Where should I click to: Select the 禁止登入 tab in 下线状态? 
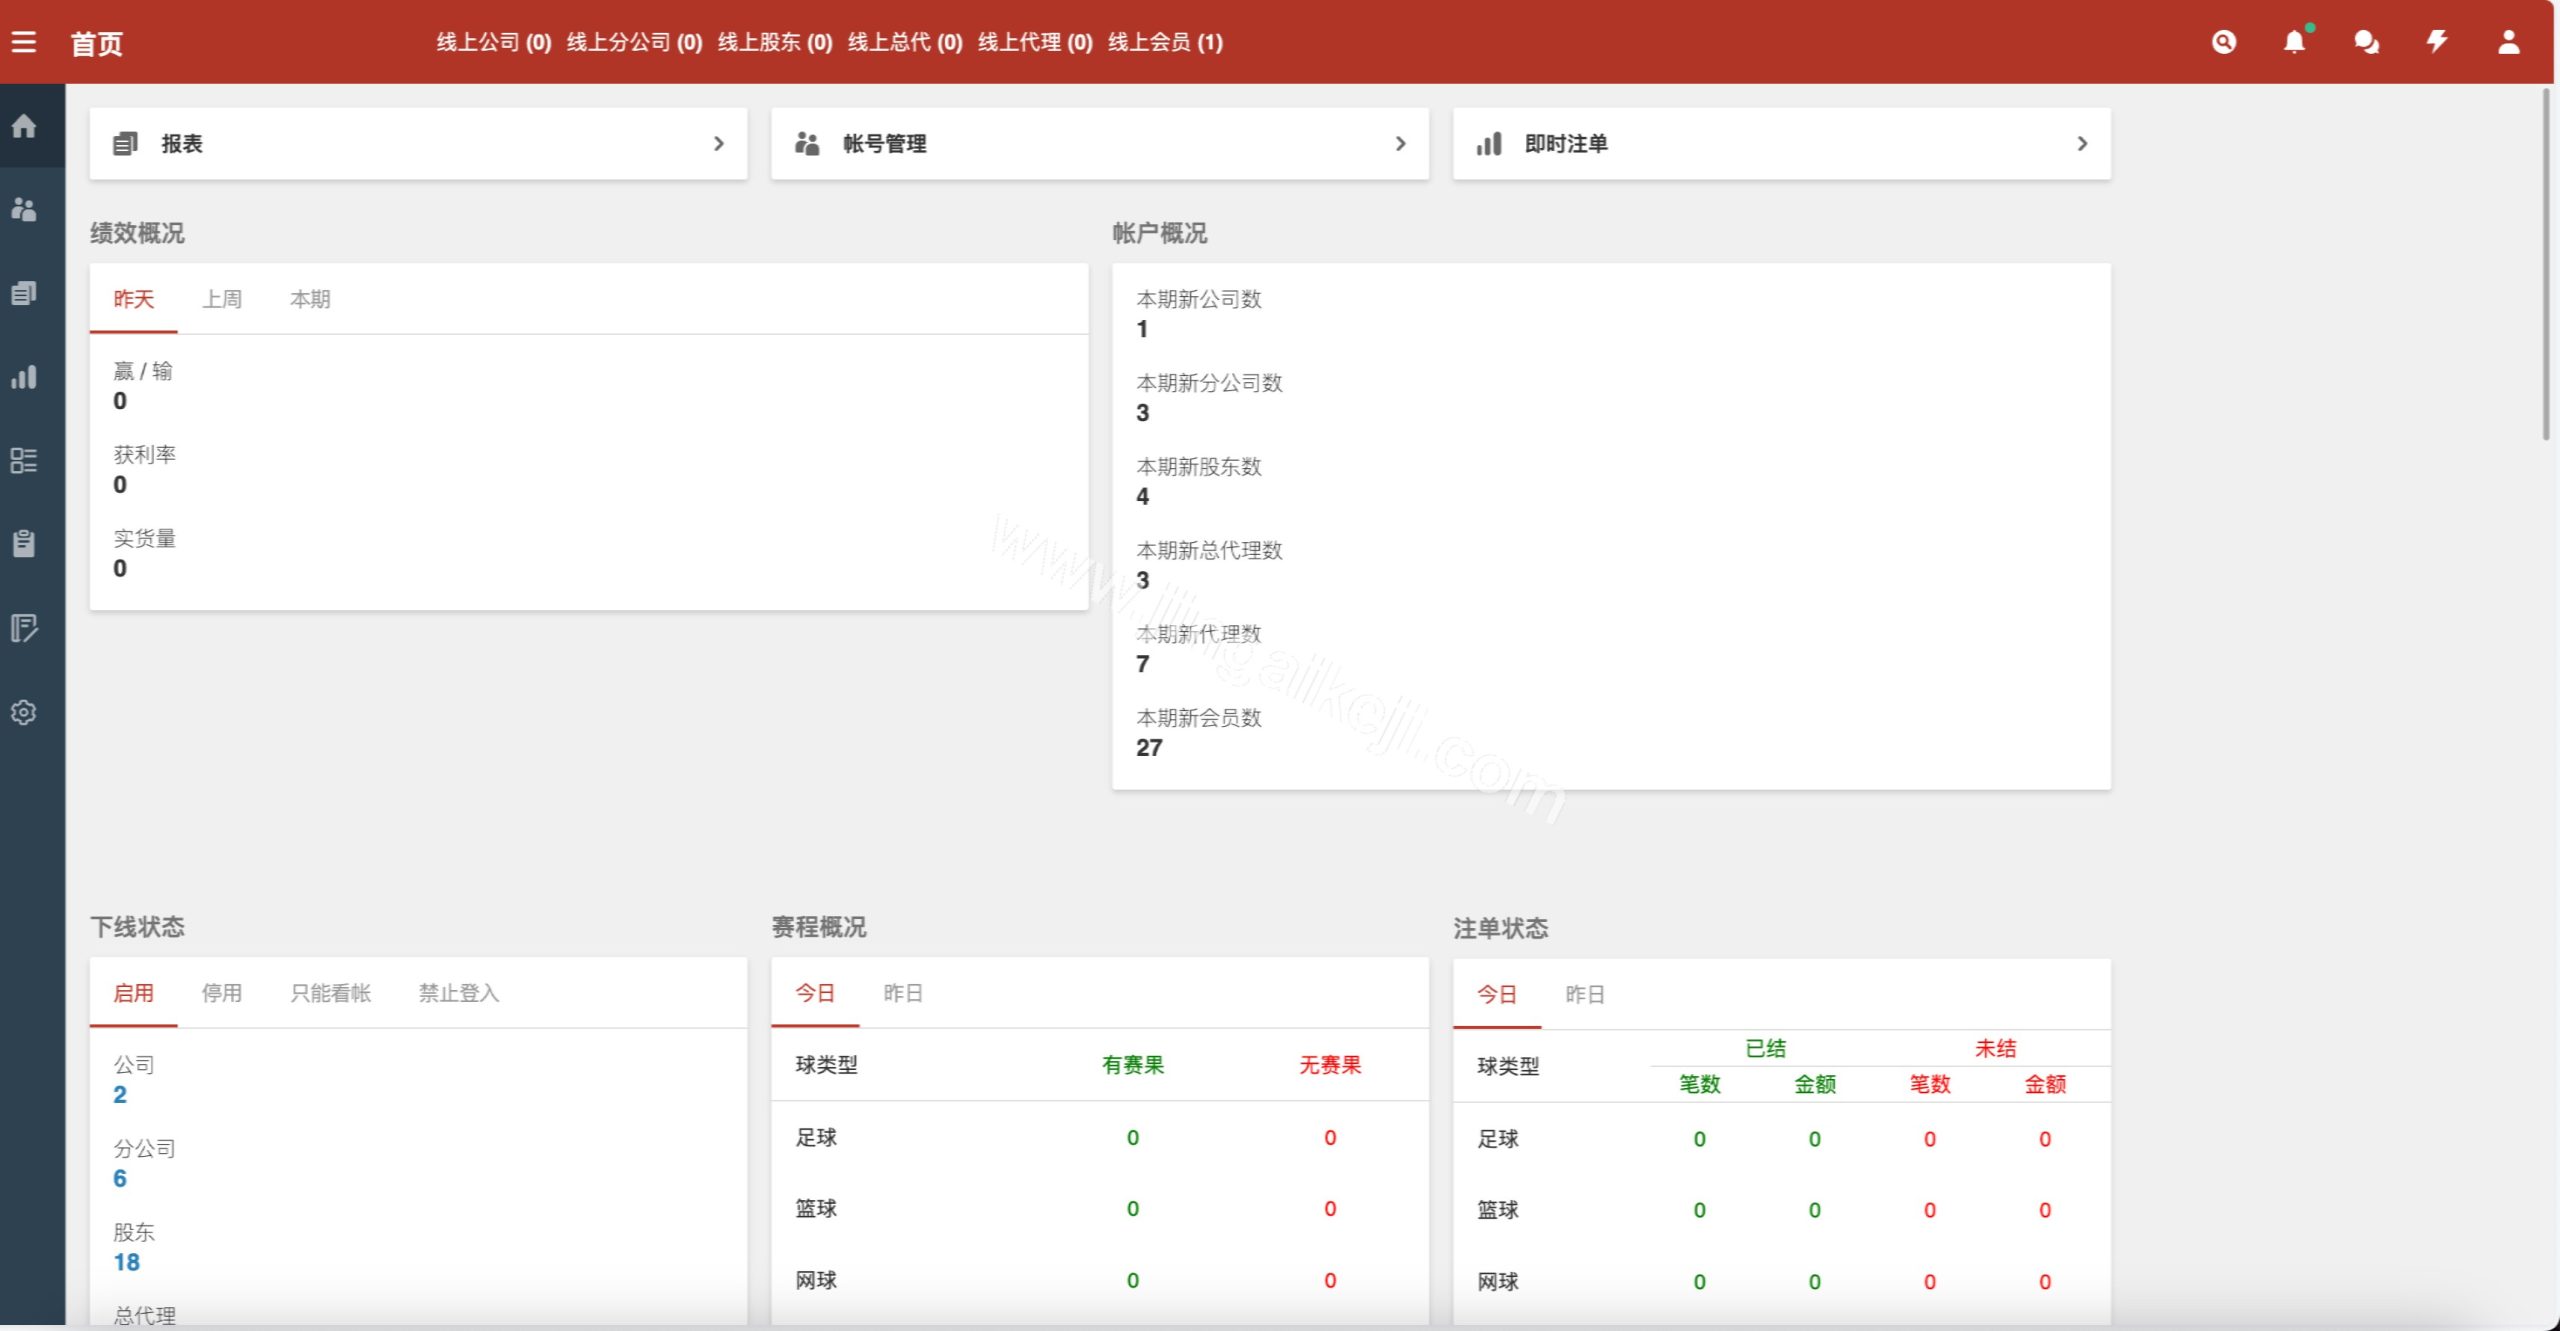tap(458, 992)
